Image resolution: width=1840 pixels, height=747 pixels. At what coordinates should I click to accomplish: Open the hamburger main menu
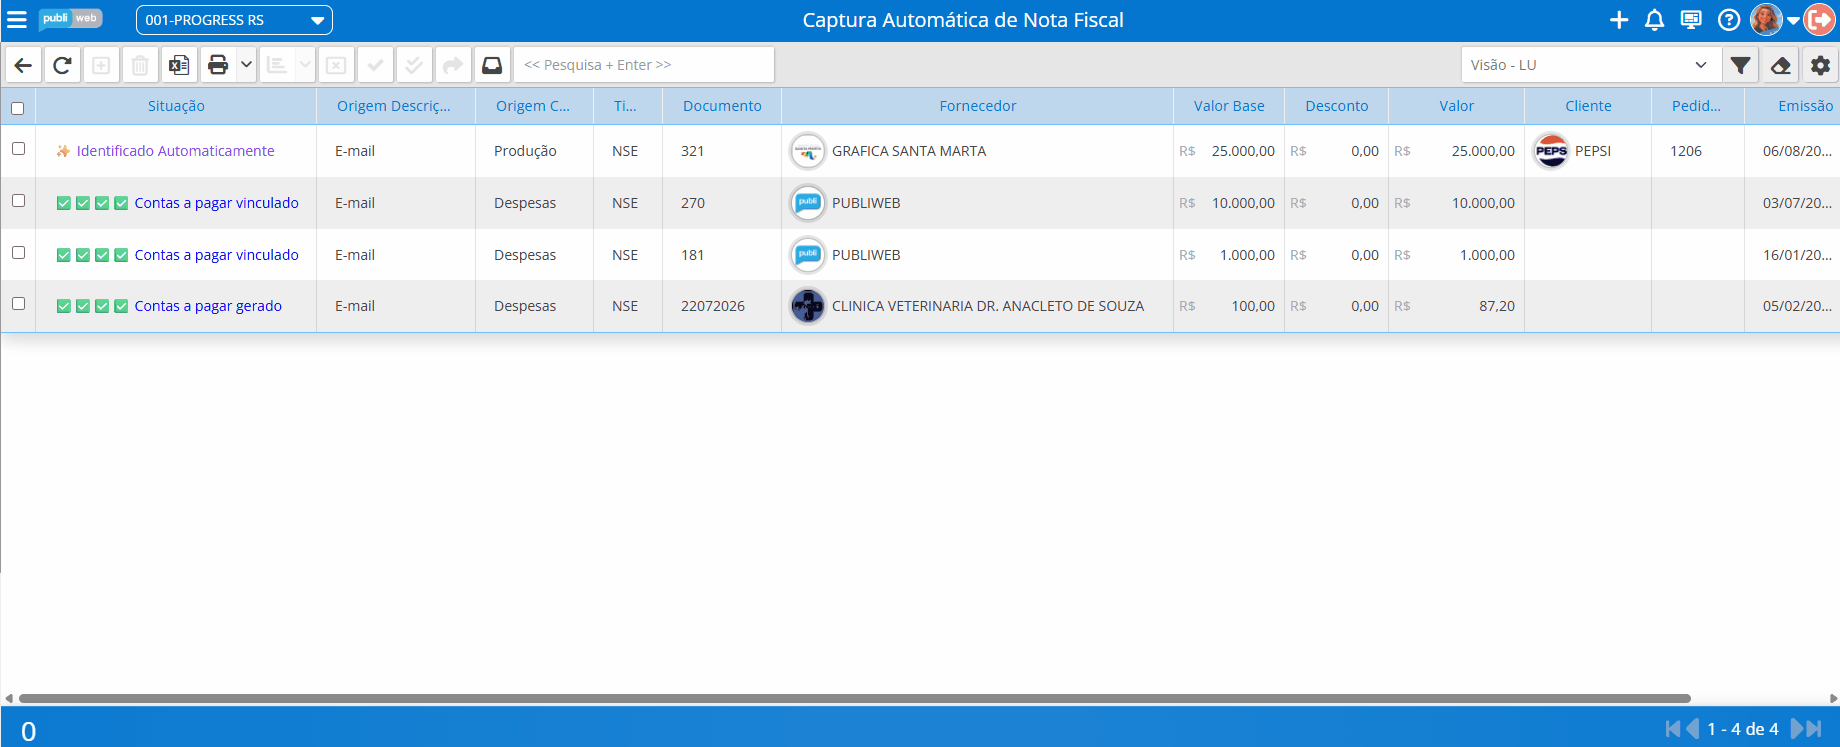click(x=17, y=20)
